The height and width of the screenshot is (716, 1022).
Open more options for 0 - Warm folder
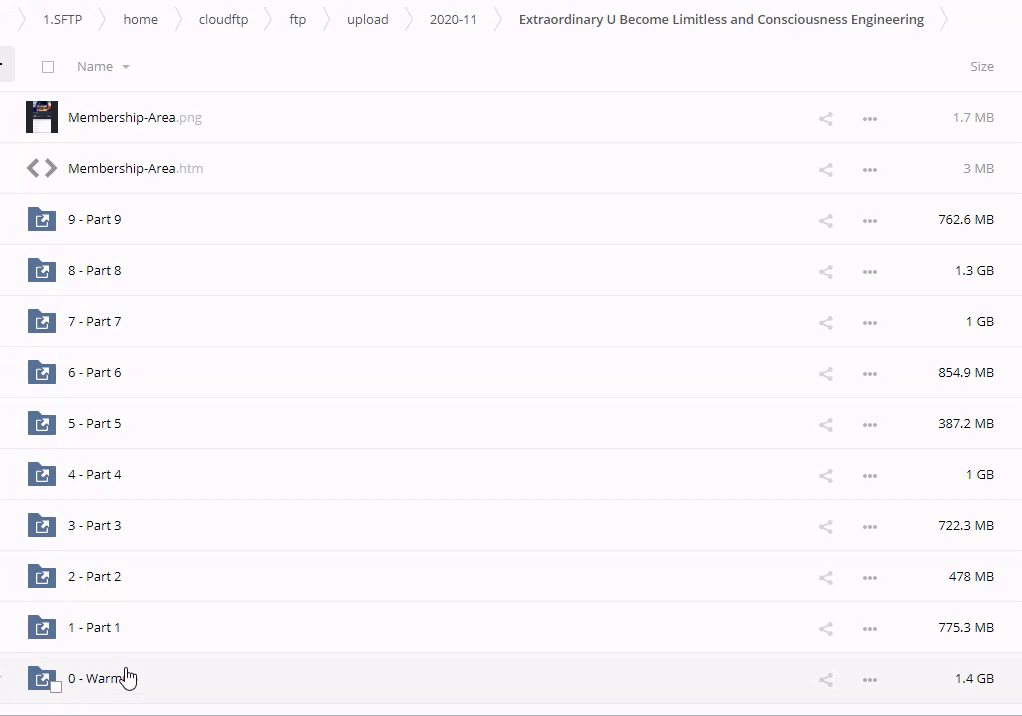pos(869,679)
